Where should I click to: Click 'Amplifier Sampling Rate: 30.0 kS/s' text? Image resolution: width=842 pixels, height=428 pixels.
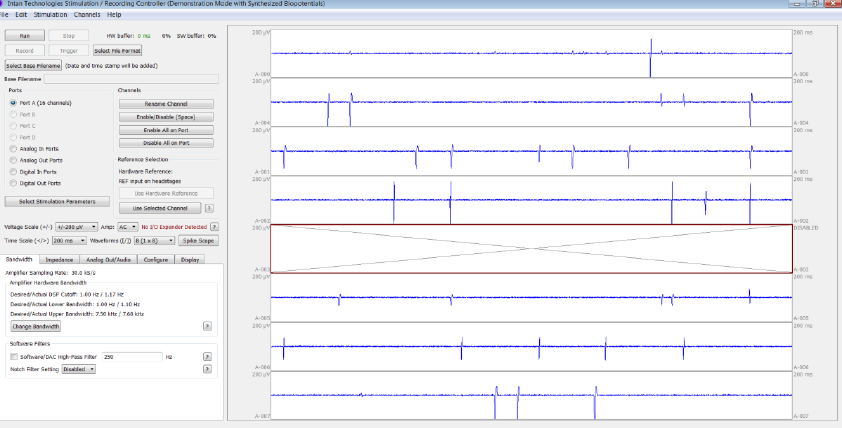[x=50, y=273]
